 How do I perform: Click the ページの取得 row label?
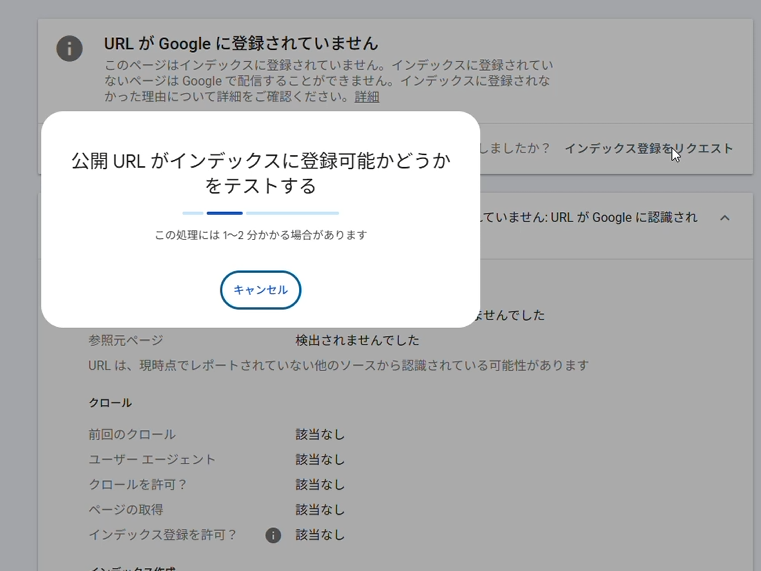click(x=125, y=510)
